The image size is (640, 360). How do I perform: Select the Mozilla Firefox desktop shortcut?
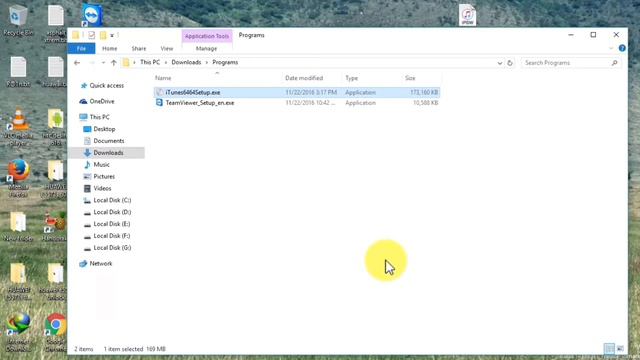point(18,178)
